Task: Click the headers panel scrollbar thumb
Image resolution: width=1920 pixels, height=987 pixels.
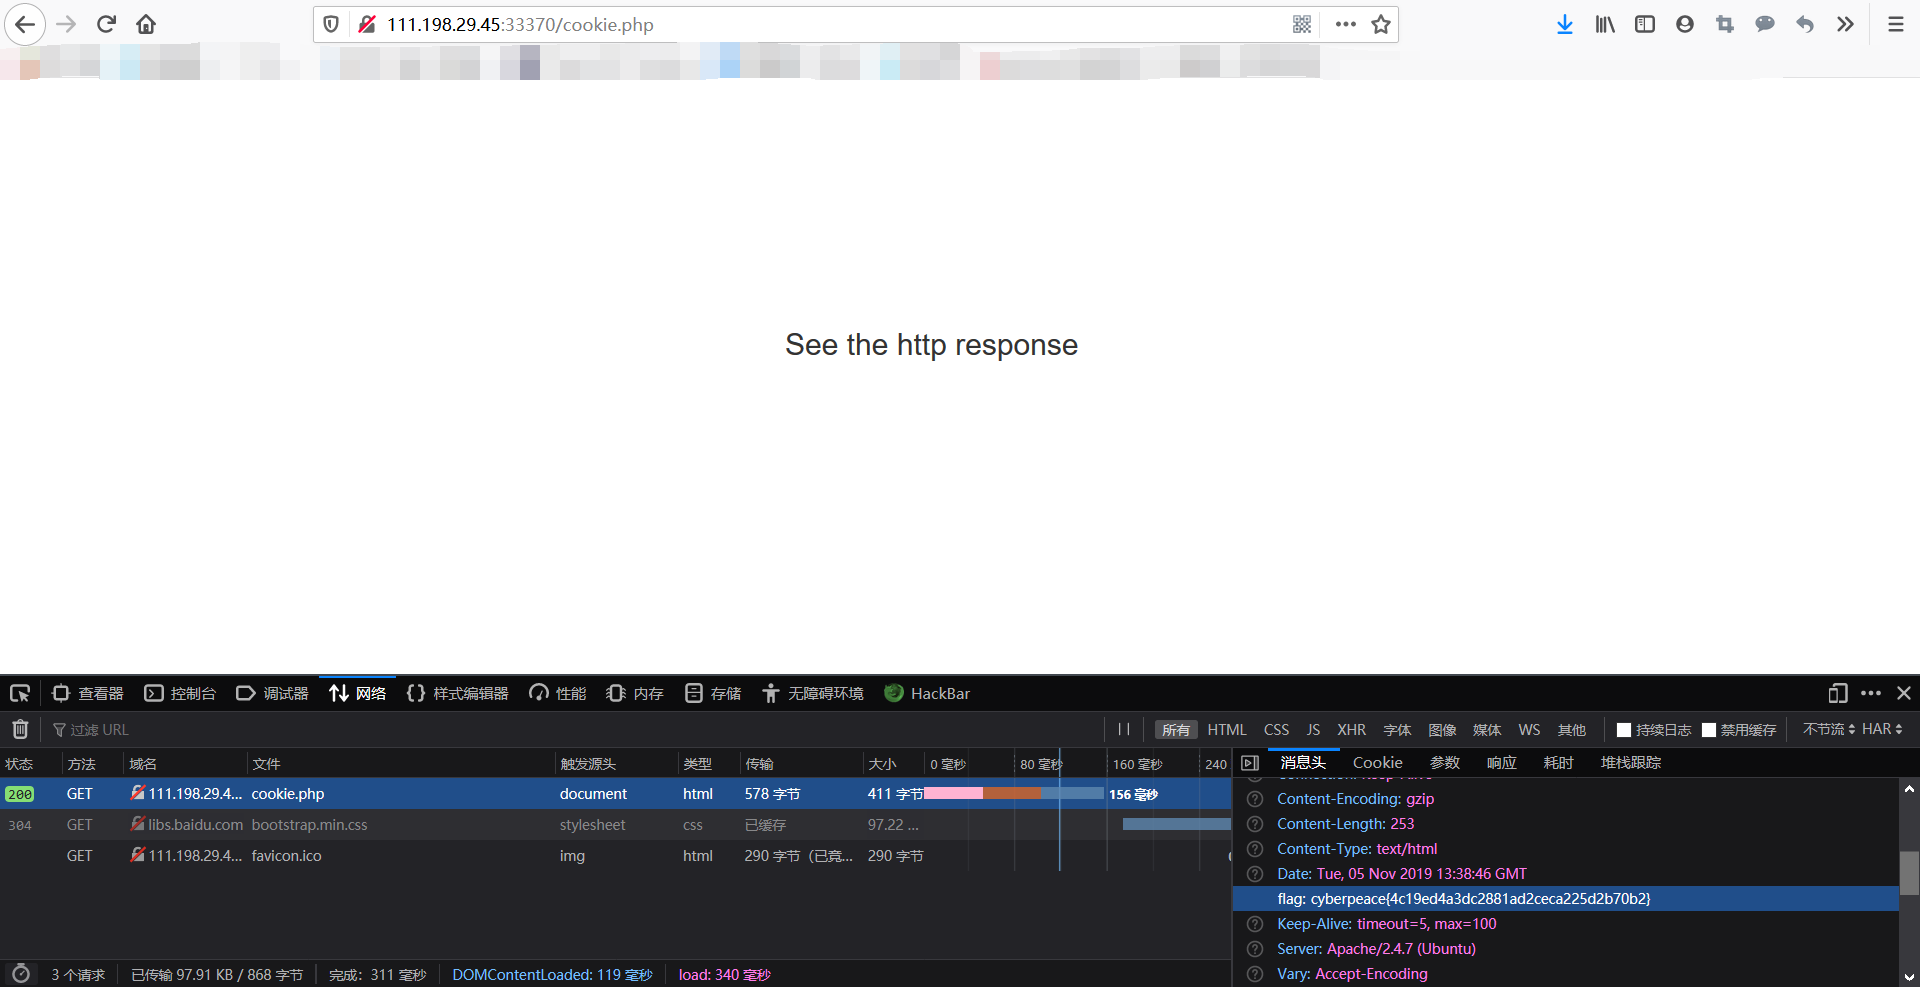Action: point(1909,873)
